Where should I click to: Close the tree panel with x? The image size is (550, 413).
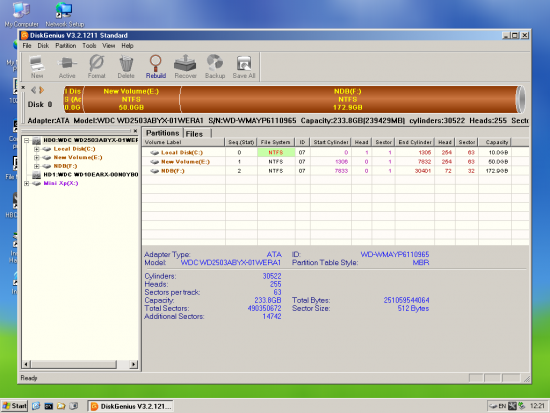[x=135, y=131]
